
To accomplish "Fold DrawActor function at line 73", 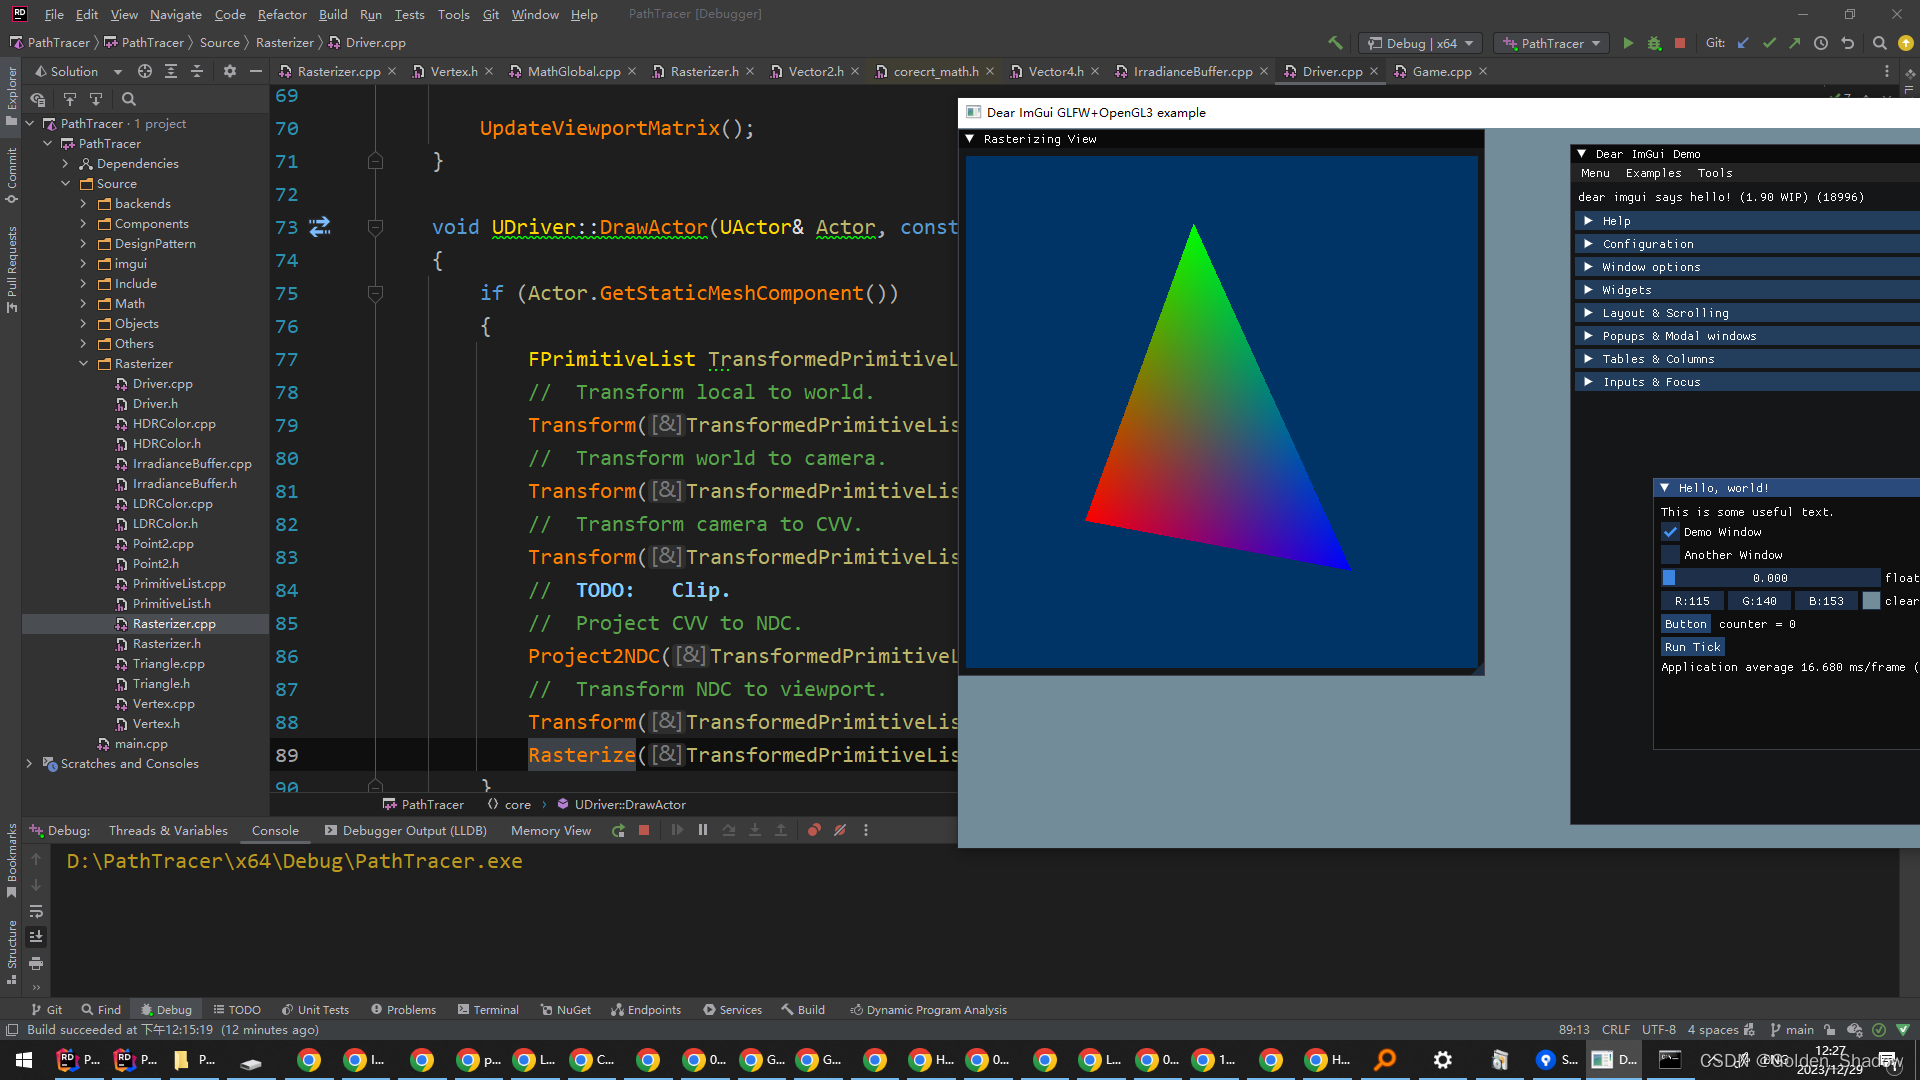I will click(376, 227).
